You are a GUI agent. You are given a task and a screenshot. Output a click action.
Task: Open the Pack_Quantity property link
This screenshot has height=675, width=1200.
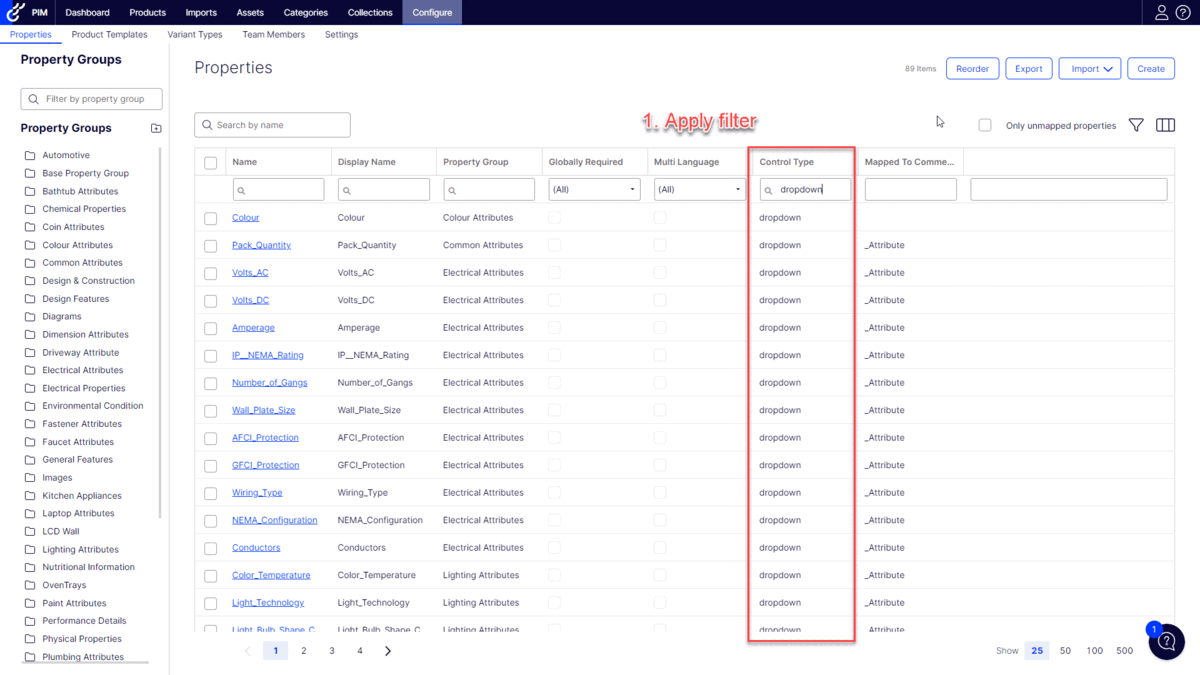click(261, 245)
